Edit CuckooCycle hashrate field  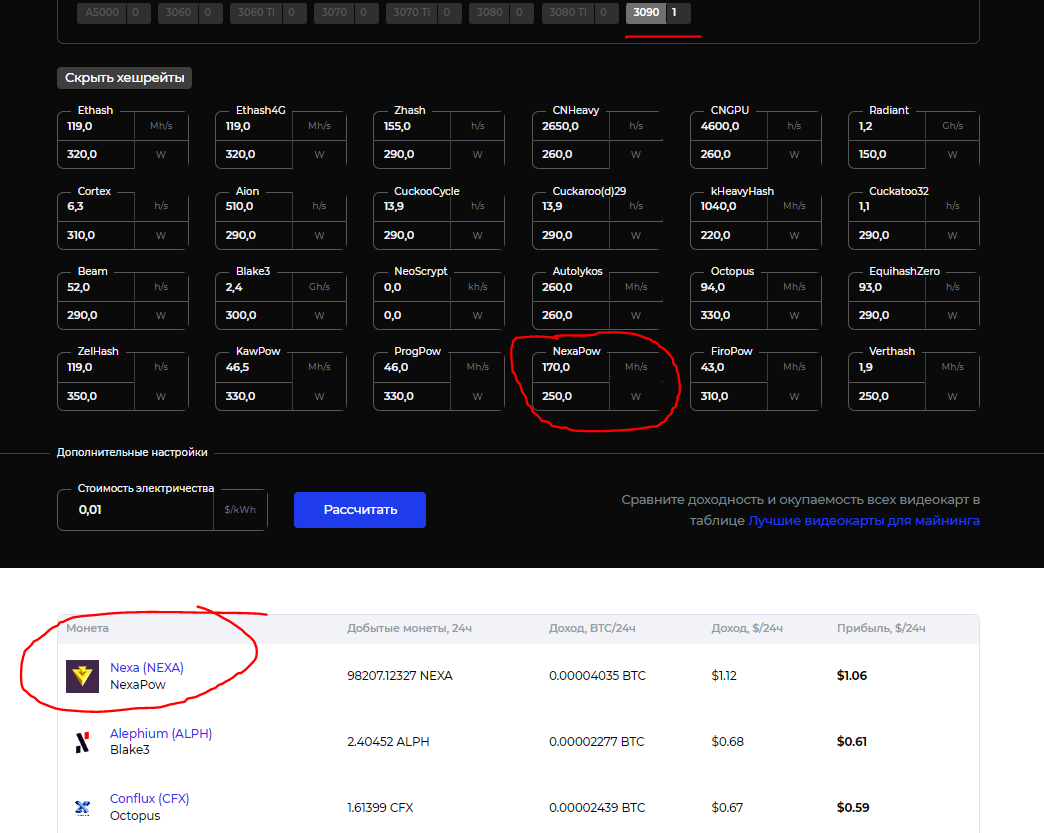(x=412, y=206)
